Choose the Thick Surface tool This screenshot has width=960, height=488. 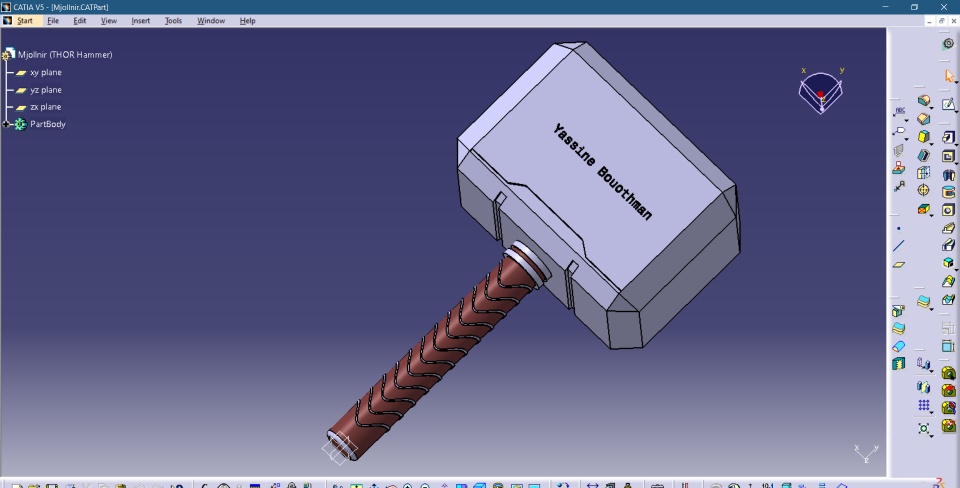(x=898, y=329)
